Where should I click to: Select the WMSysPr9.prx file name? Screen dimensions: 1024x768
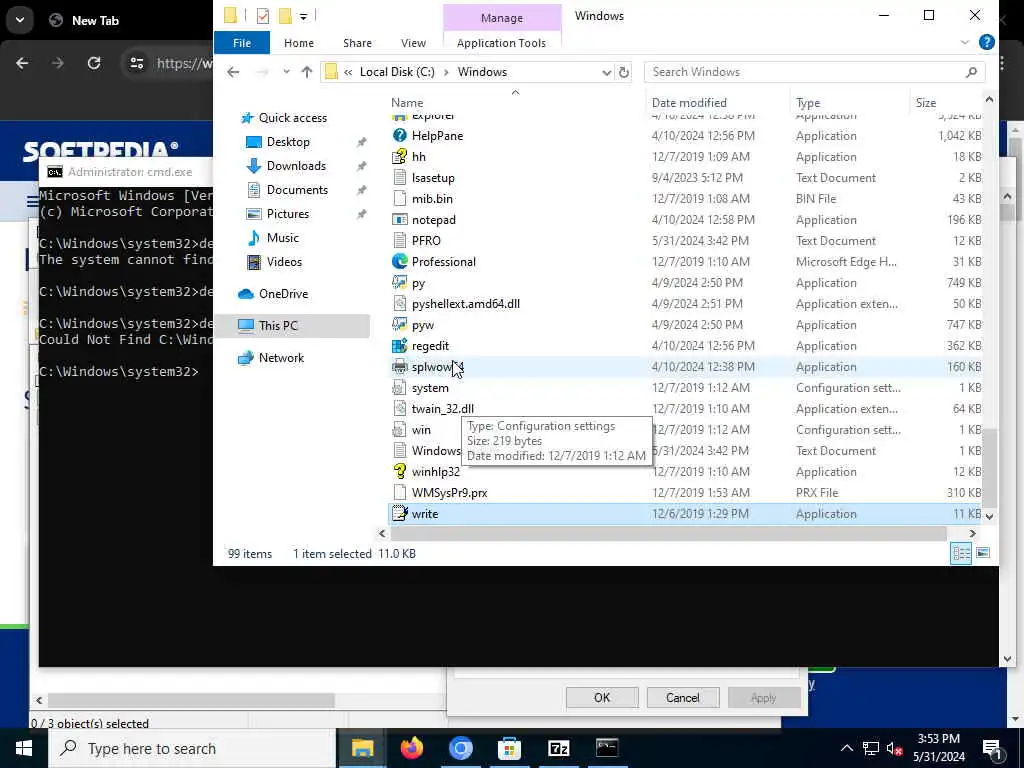point(449,492)
